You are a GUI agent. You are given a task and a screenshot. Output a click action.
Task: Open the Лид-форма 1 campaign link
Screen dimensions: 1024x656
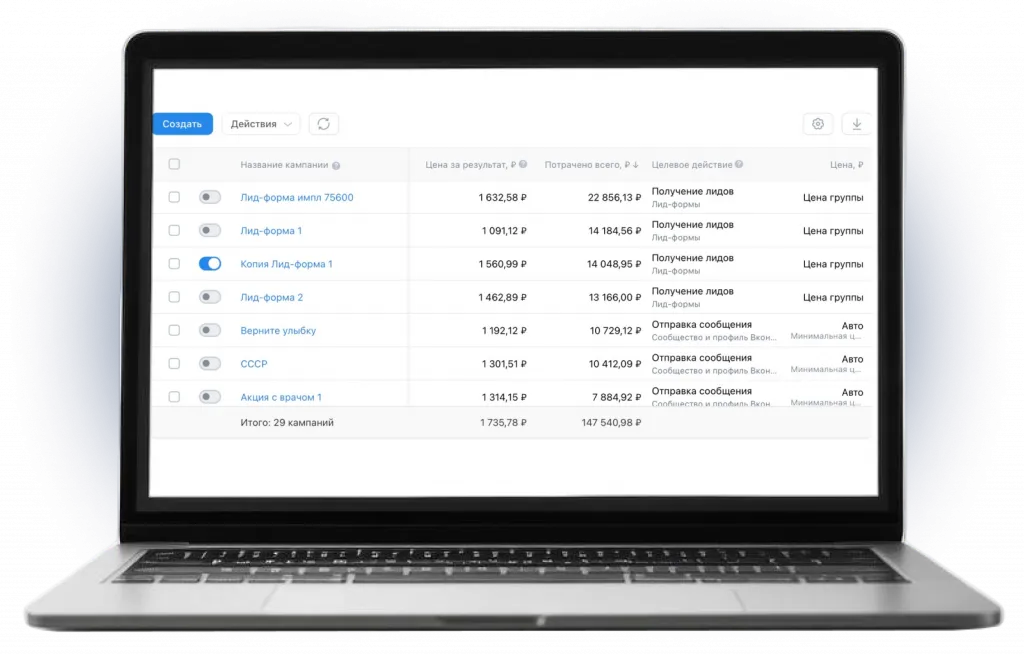coord(271,231)
